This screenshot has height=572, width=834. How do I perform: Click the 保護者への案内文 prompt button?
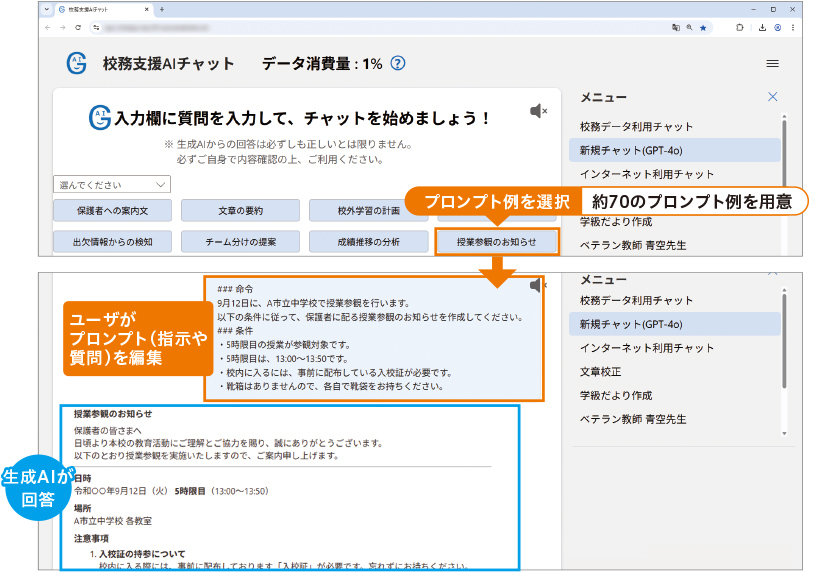[112, 210]
